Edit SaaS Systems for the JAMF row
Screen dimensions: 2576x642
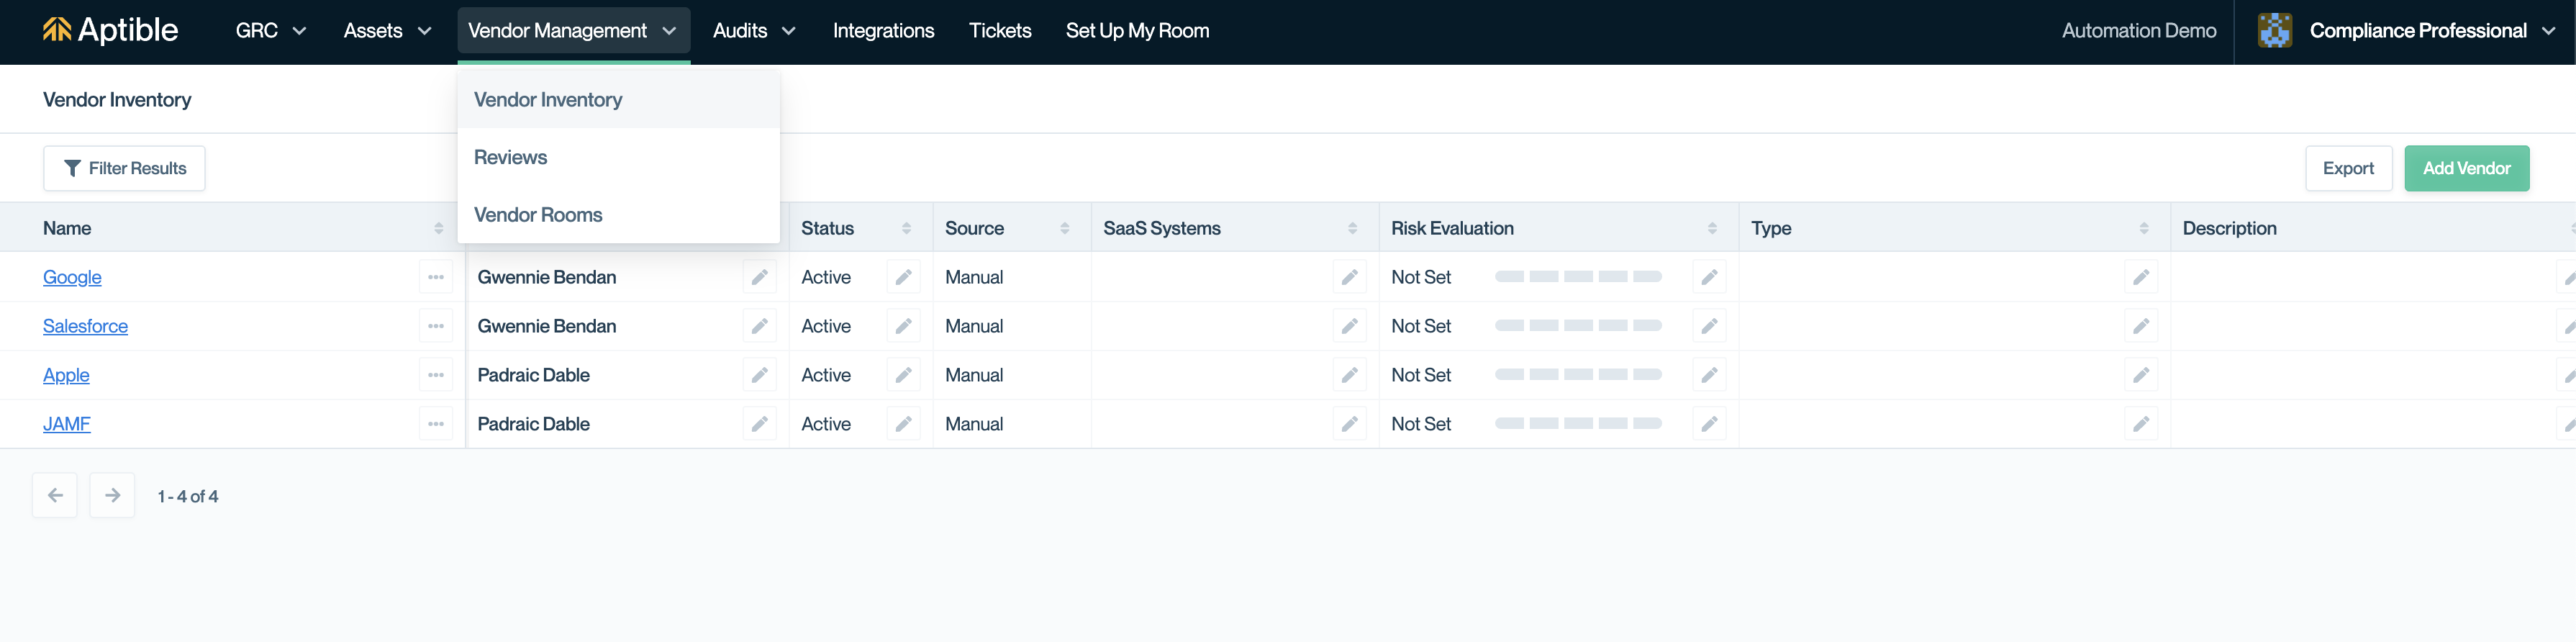(1350, 424)
